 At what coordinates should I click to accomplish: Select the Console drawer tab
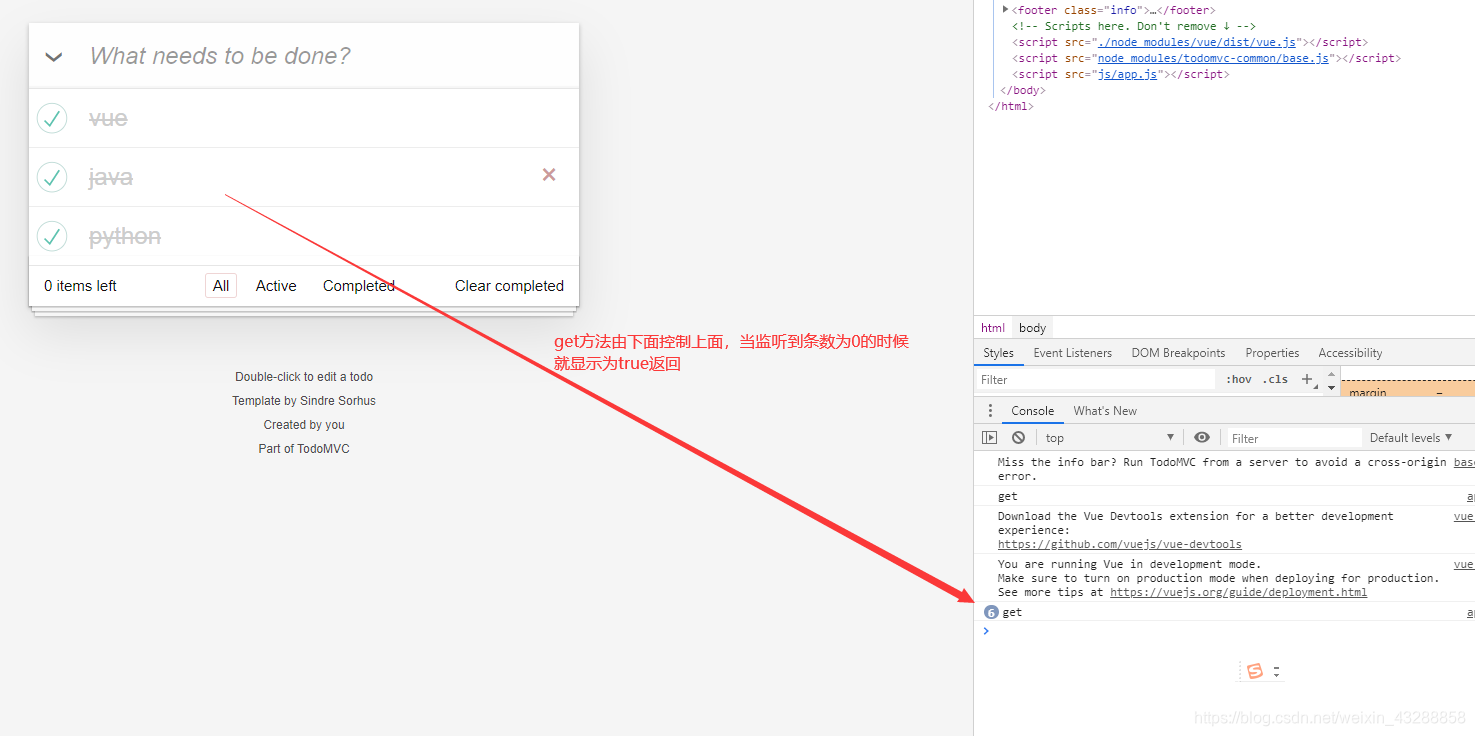coord(1032,411)
